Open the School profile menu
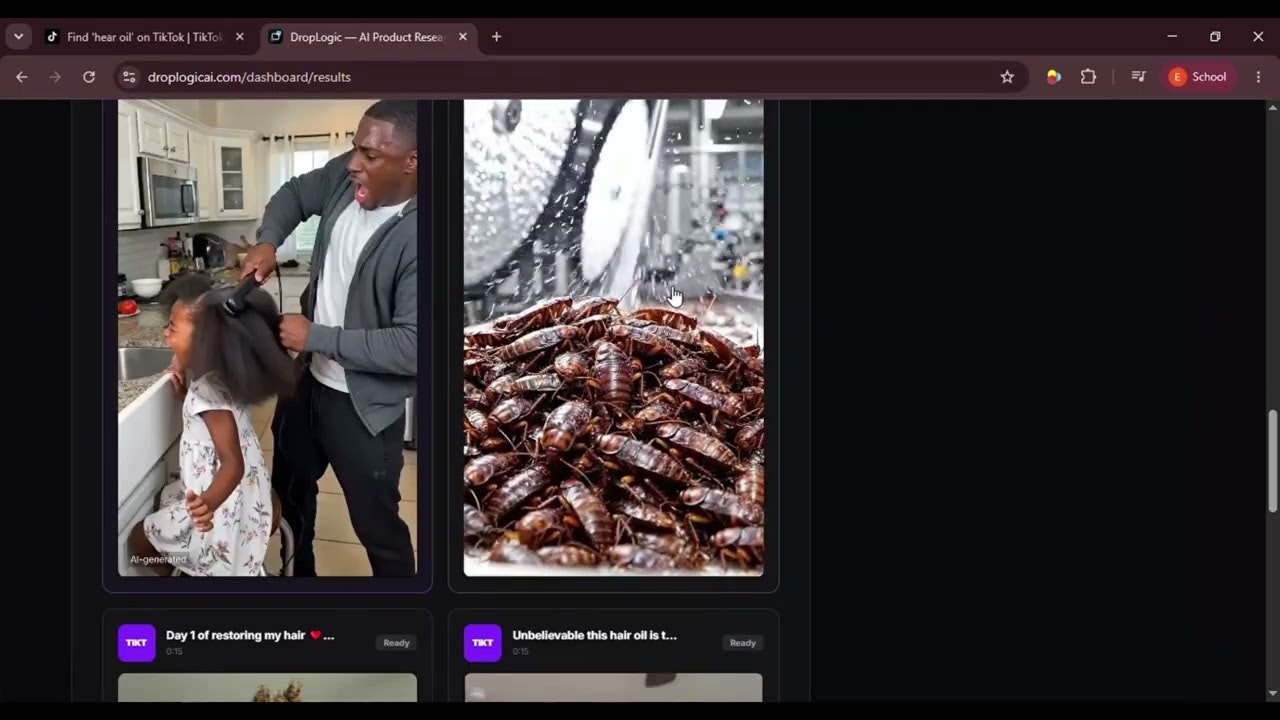The height and width of the screenshot is (720, 1280). click(1199, 77)
